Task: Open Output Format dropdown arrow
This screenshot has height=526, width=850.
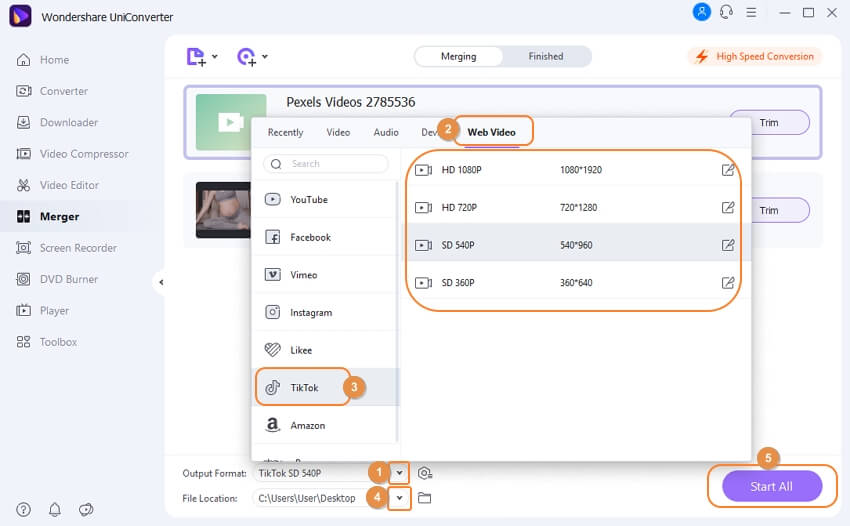Action: 400,473
